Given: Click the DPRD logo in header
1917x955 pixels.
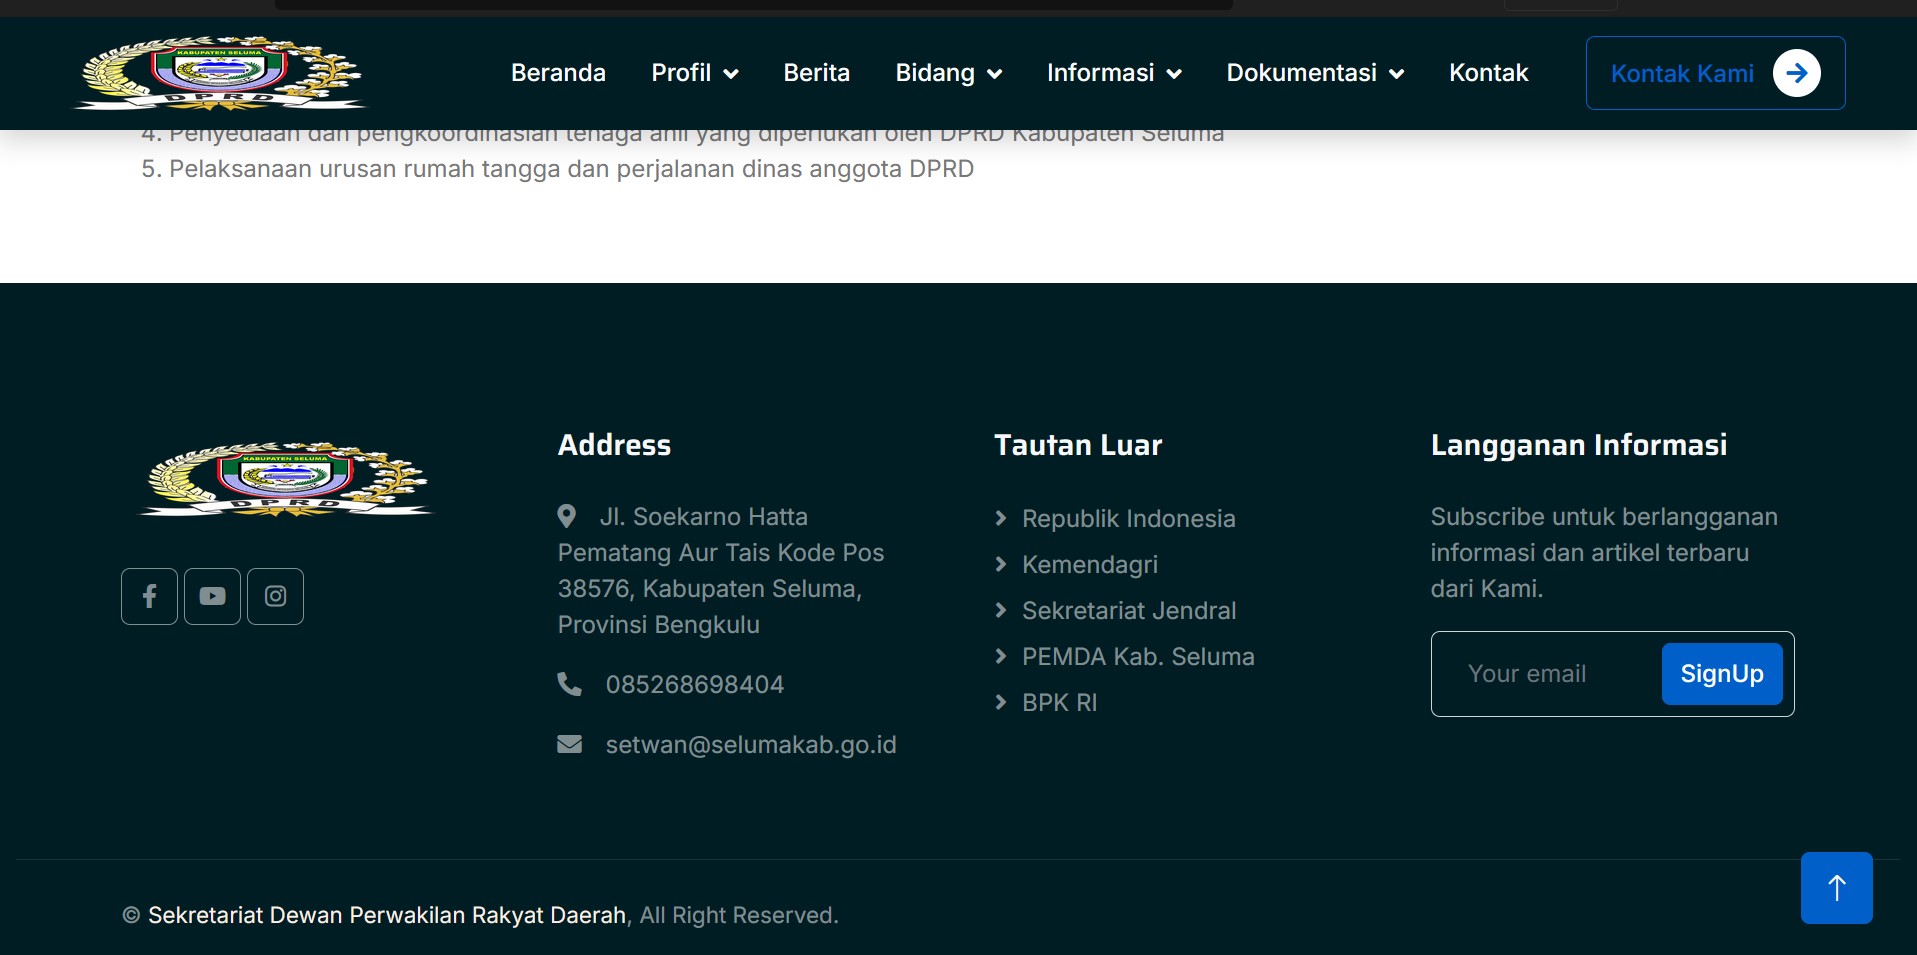Looking at the screenshot, I should pos(220,73).
